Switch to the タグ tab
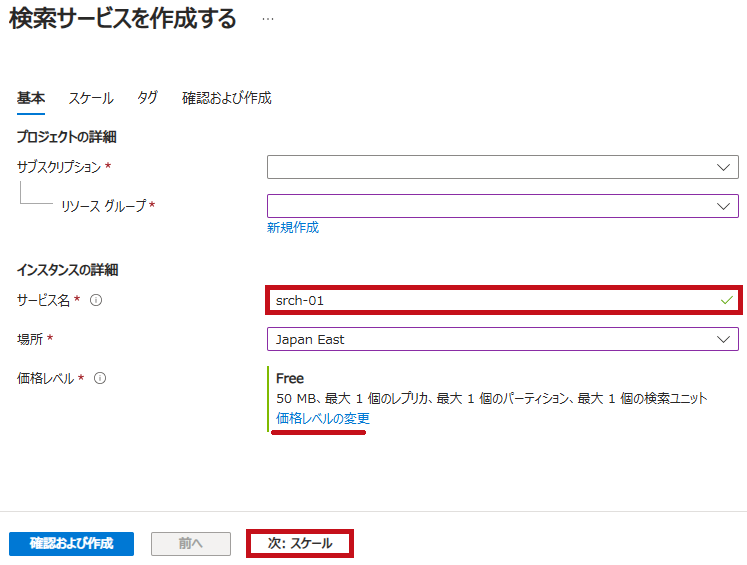This screenshot has height=565, width=747. pyautogui.click(x=148, y=98)
